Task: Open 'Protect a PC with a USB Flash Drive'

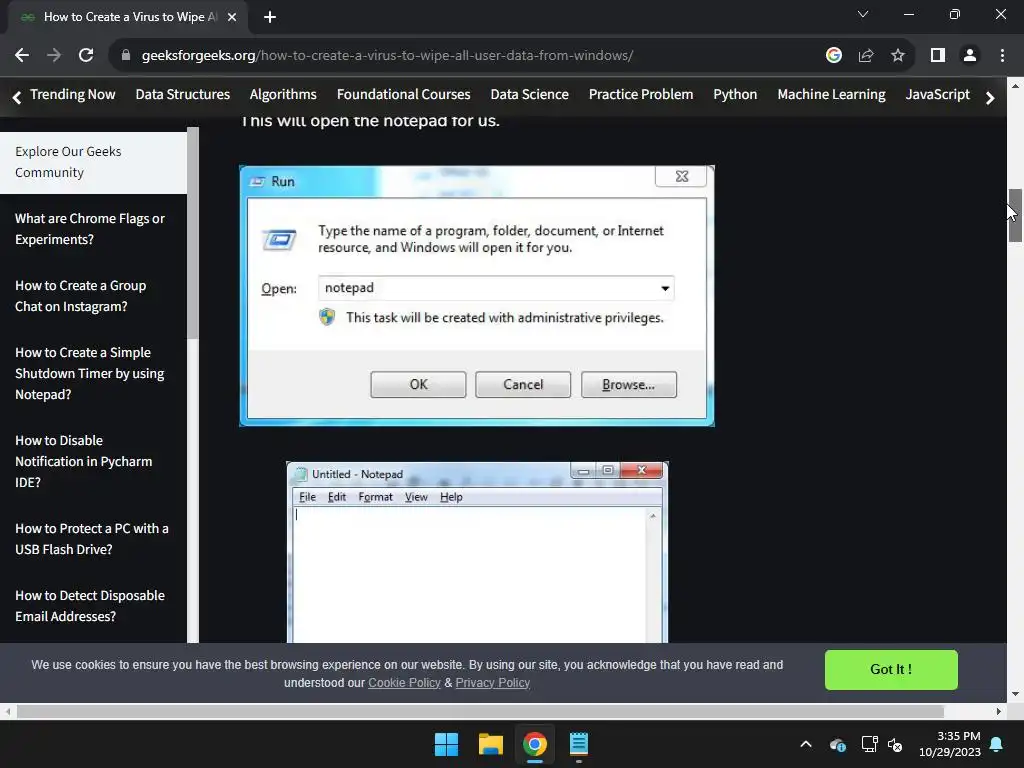Action: point(92,539)
